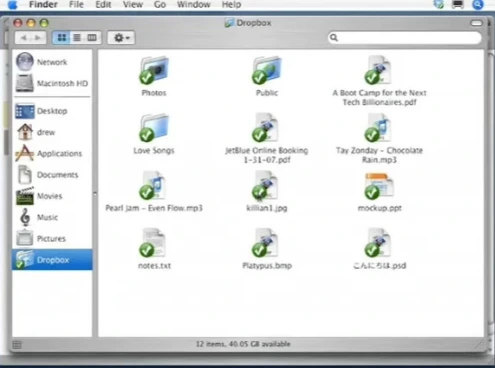The width and height of the screenshot is (495, 368).
Task: Select the mockup.ppt file icon
Action: (379, 186)
